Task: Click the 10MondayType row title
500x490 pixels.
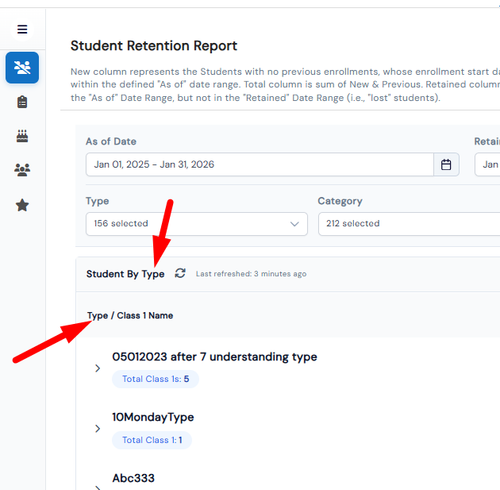Action: pyautogui.click(x=153, y=417)
